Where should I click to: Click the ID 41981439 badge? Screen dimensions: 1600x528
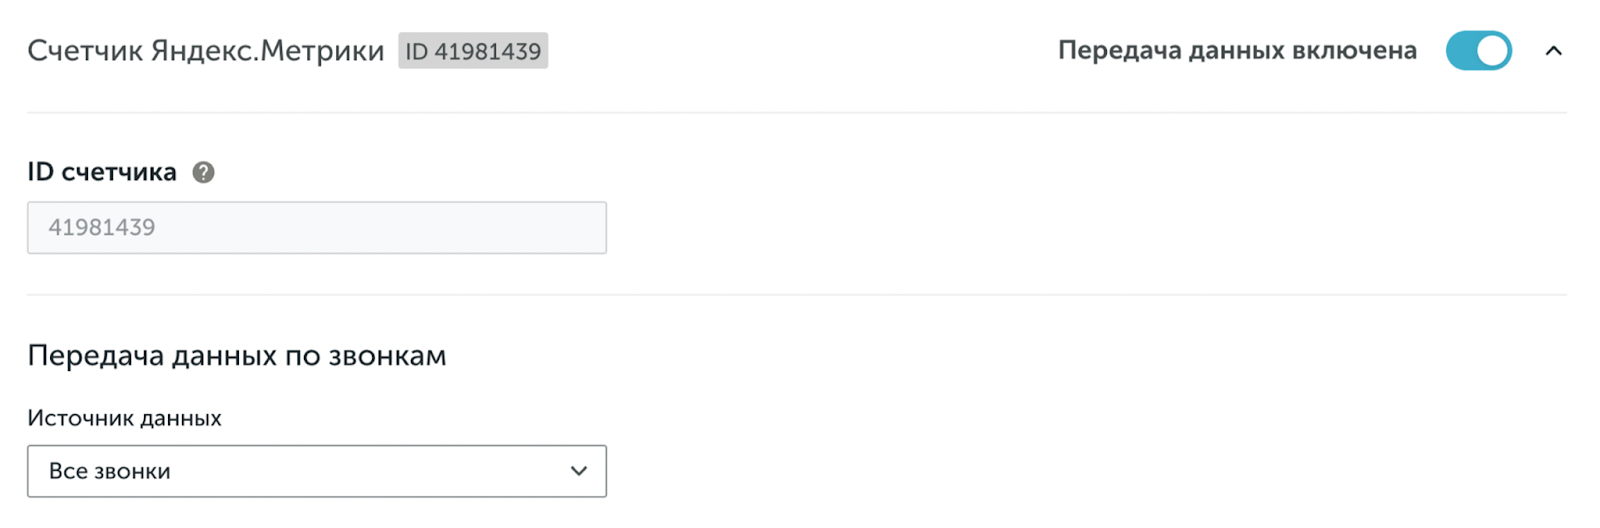click(x=473, y=51)
